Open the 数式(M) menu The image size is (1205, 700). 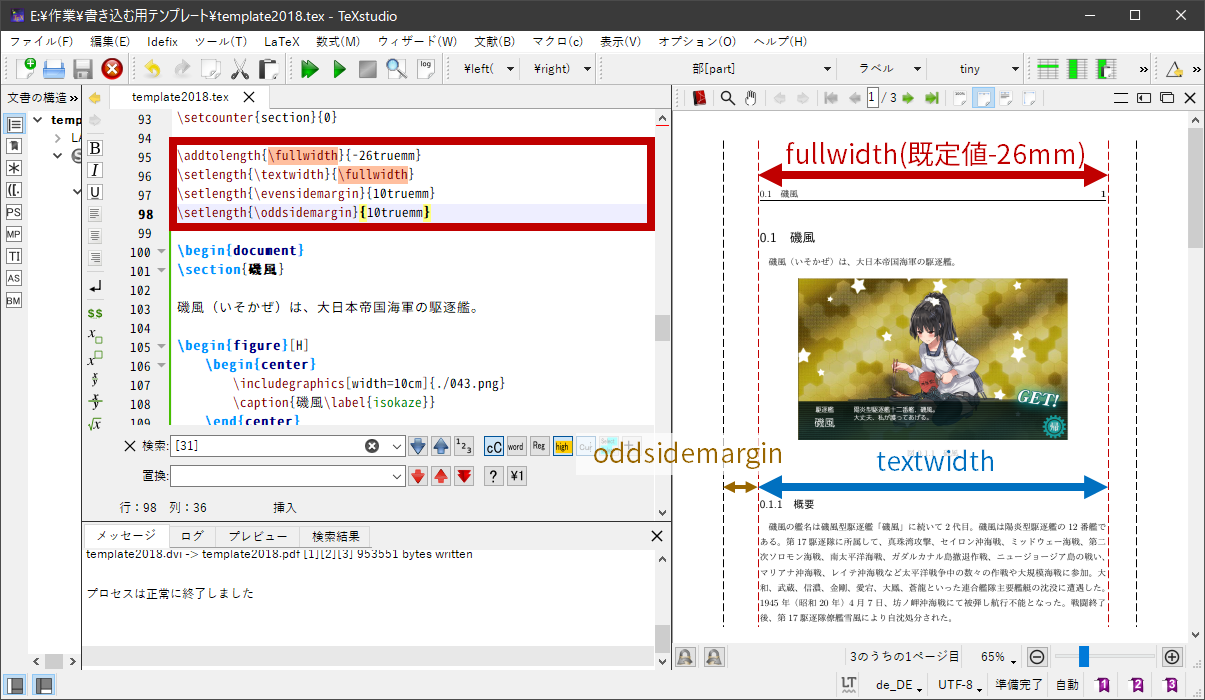[338, 41]
